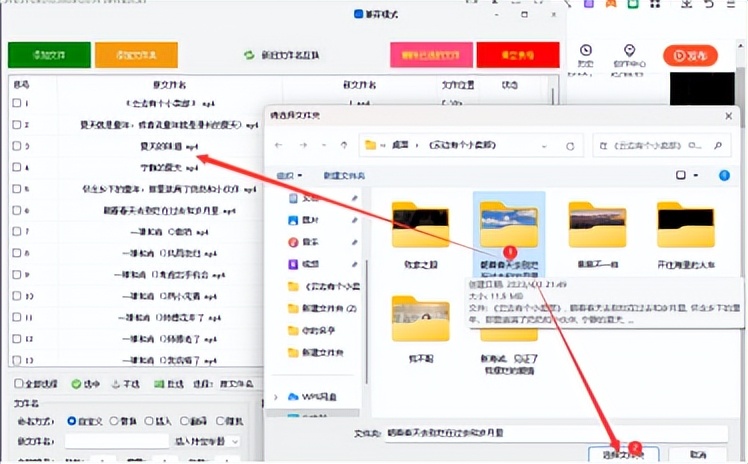Screen dimensions: 748x464
Task: Open Music in the dialog sidebar
Action: [x=304, y=242]
